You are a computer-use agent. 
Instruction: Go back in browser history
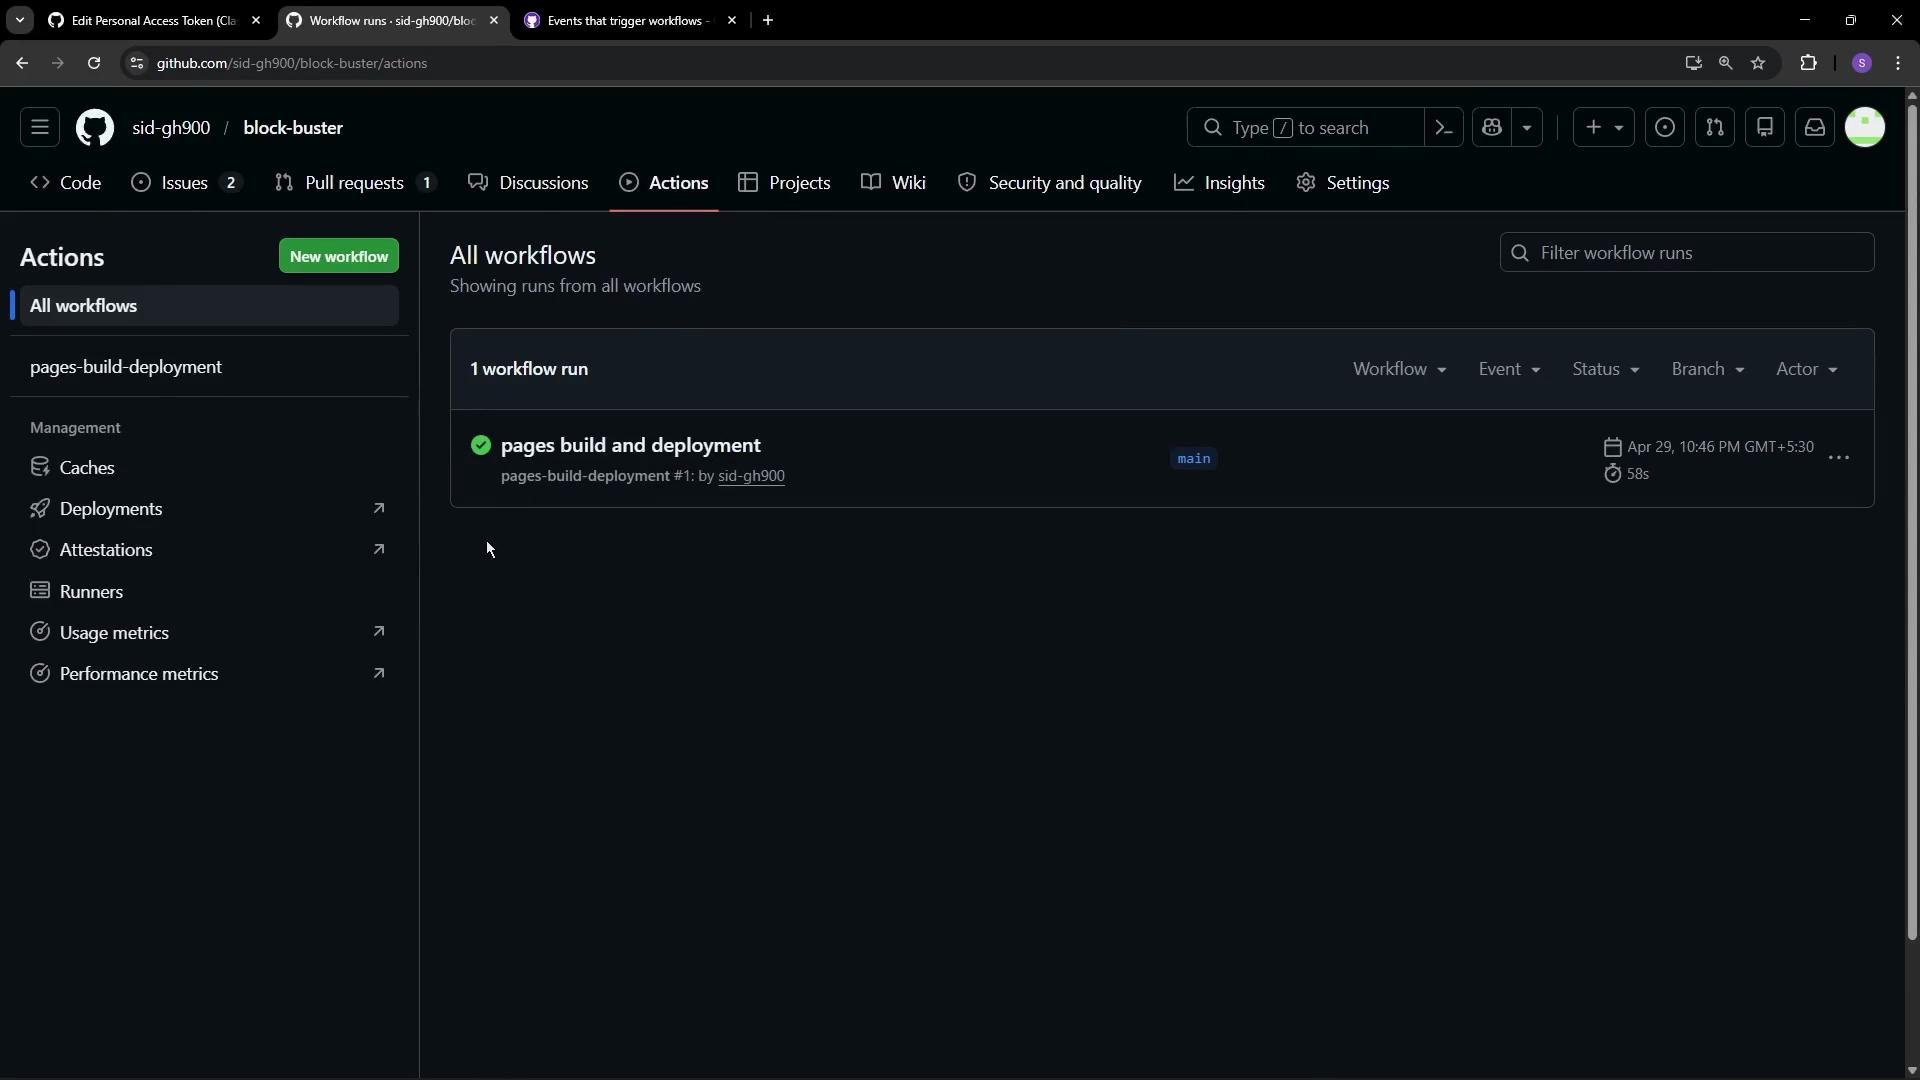click(22, 63)
